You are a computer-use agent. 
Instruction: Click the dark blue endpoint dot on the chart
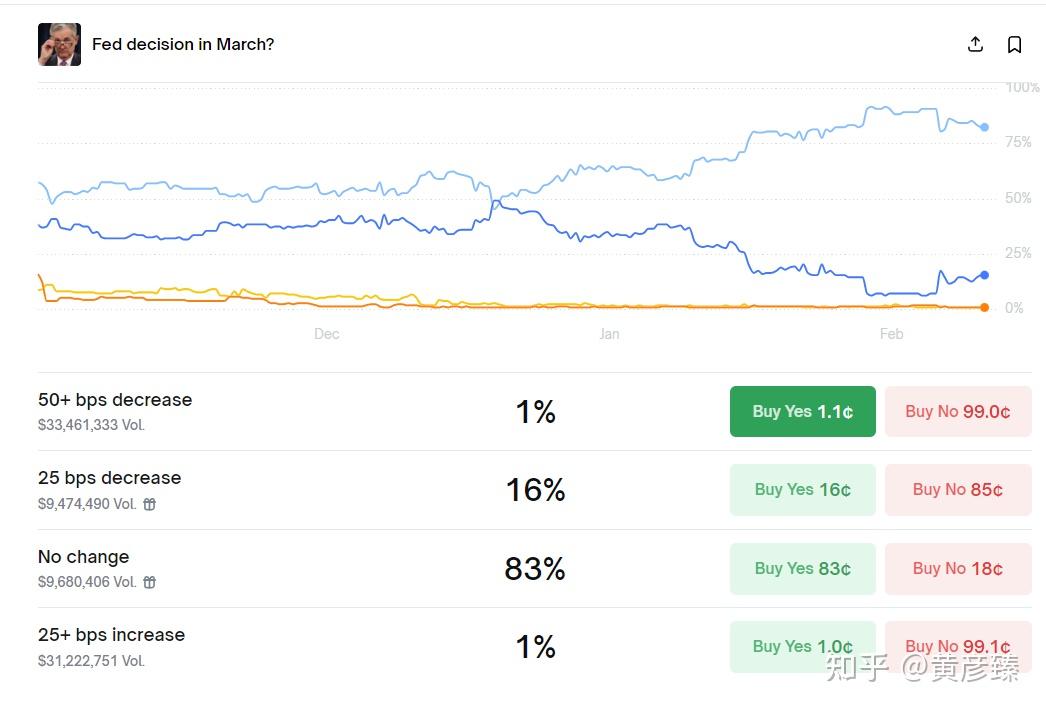point(984,275)
